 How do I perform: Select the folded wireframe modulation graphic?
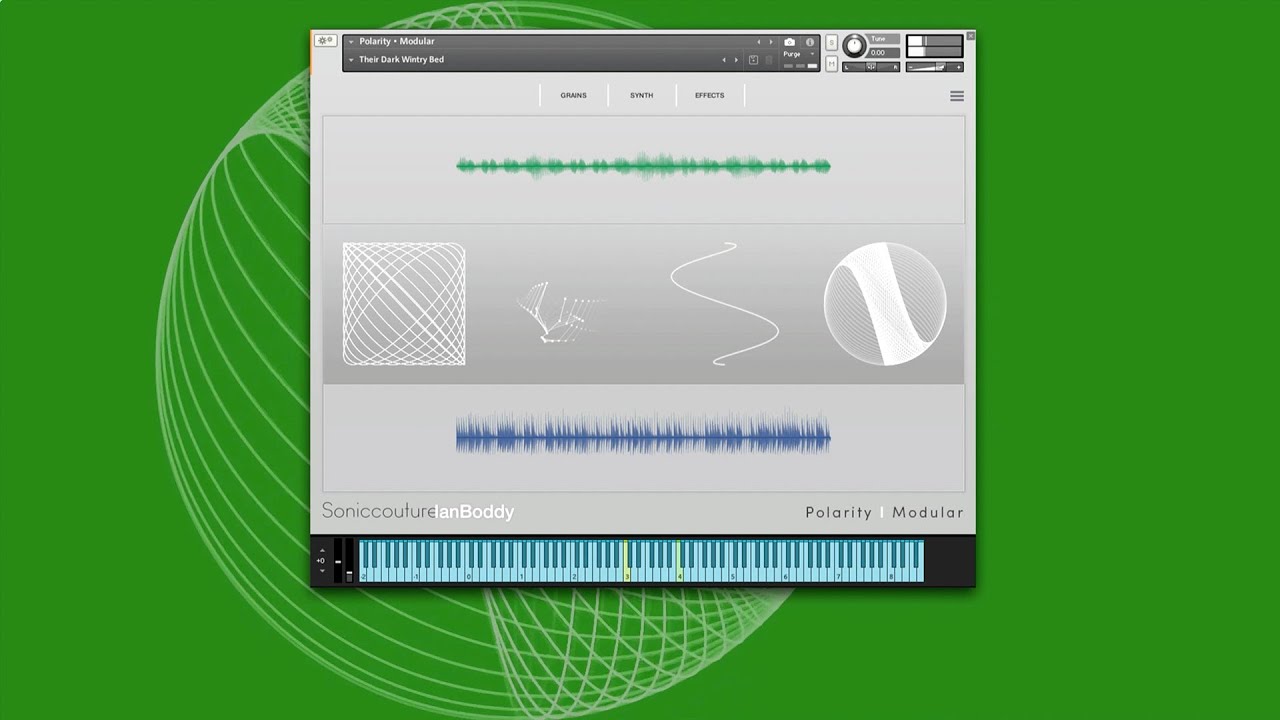[x=560, y=311]
